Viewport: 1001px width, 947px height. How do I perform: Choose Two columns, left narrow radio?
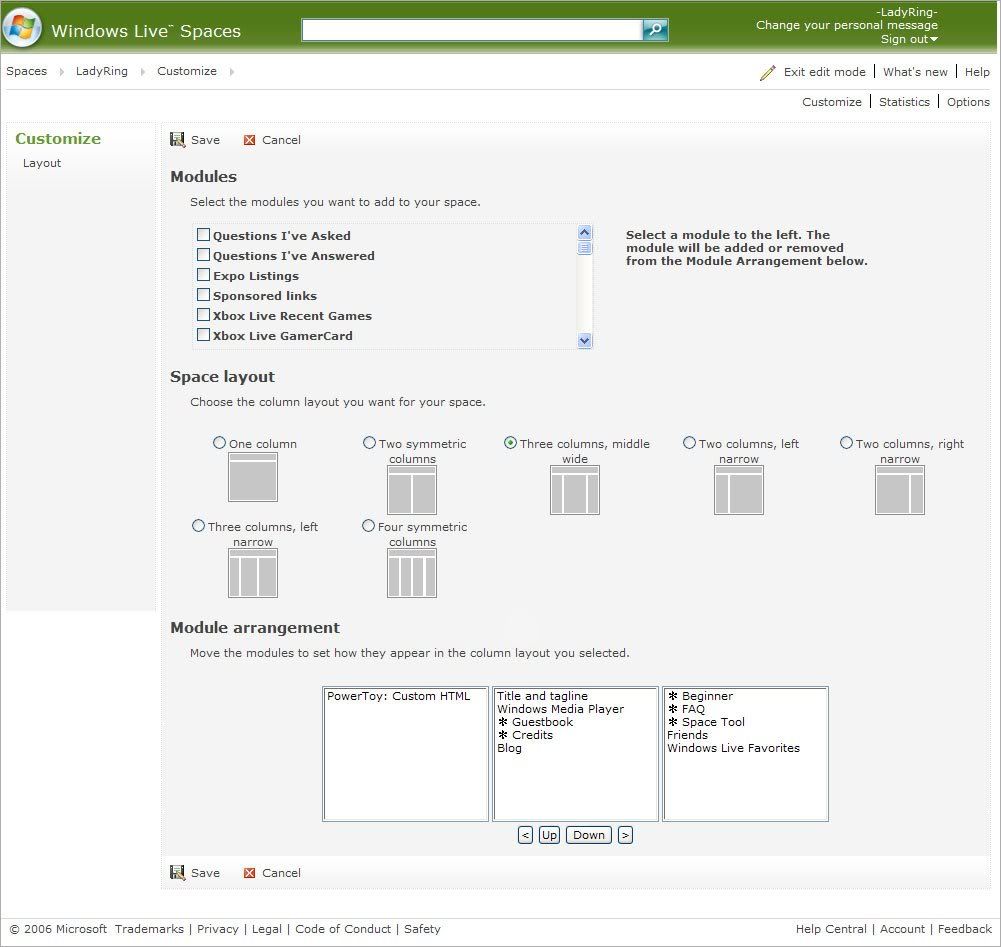[689, 443]
